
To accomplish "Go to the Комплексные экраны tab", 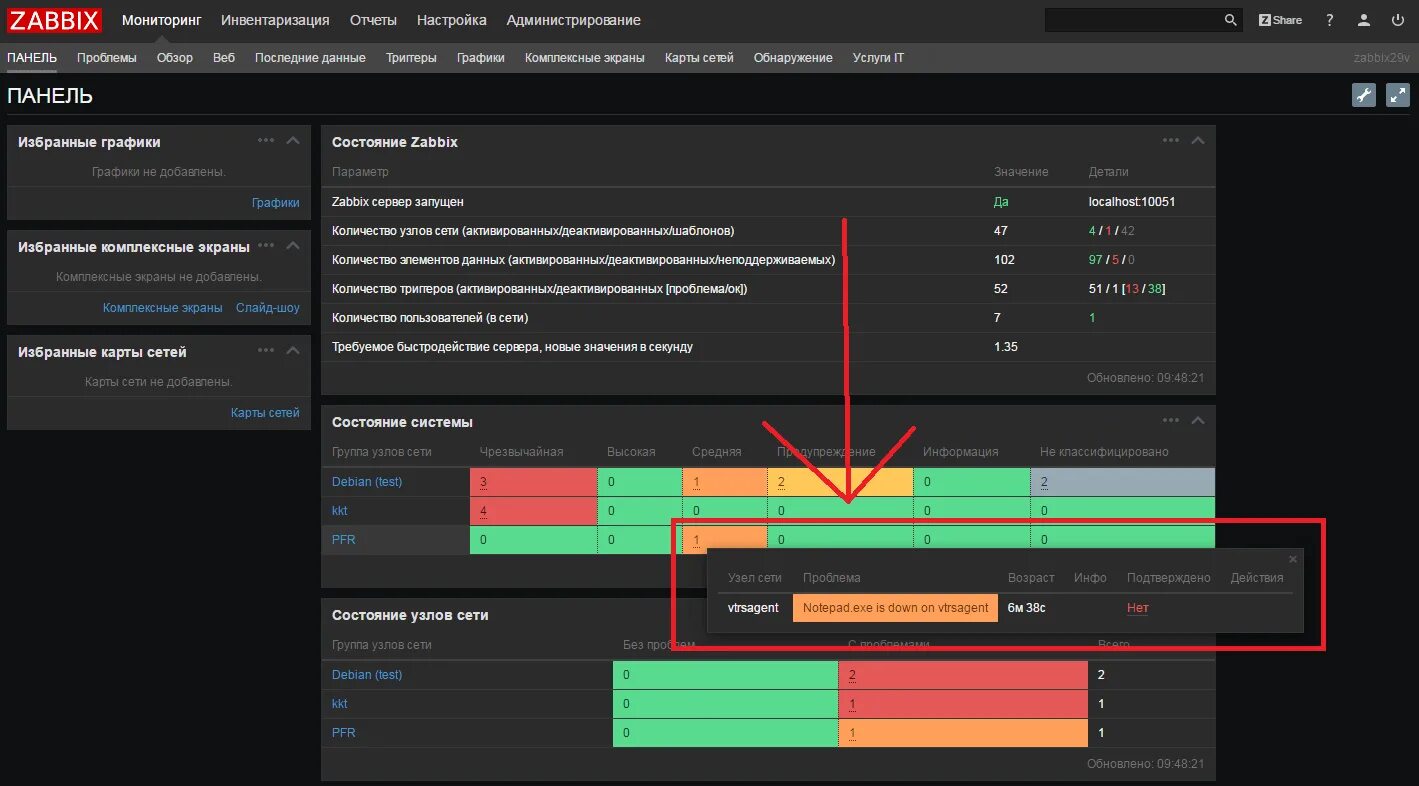I will [x=585, y=58].
